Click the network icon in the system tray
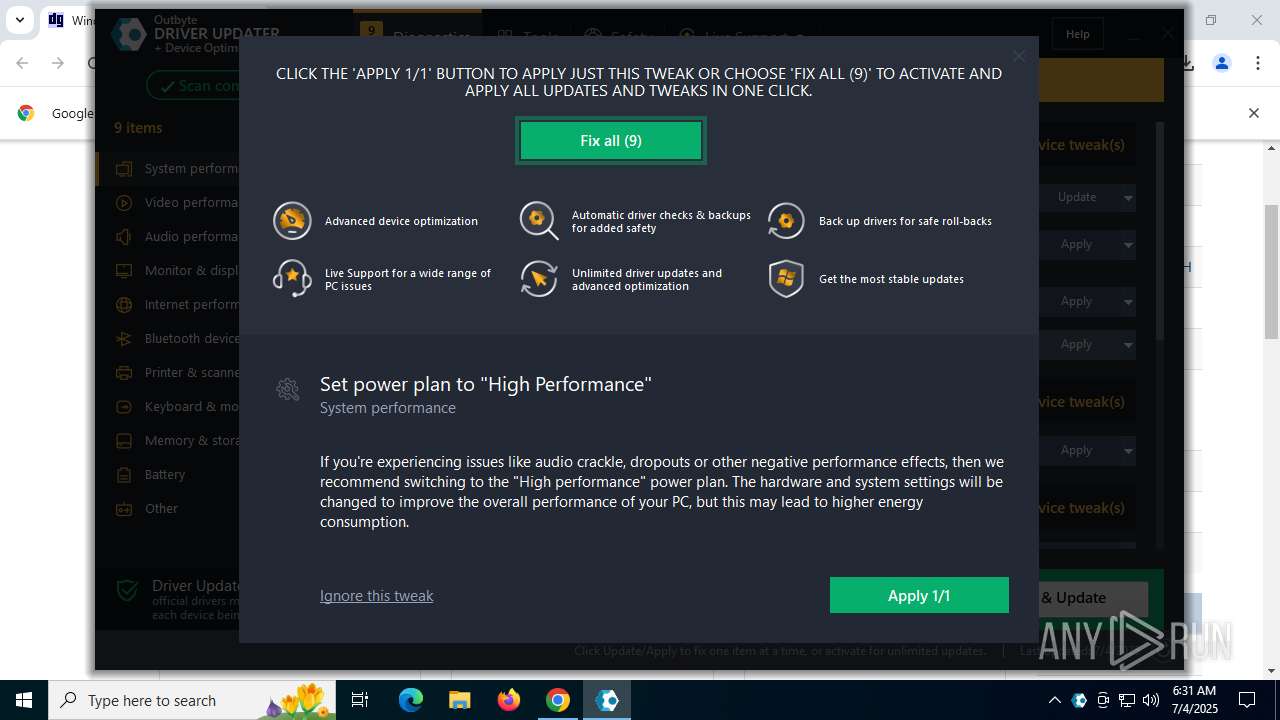Image resolution: width=1280 pixels, height=720 pixels. [x=1127, y=700]
